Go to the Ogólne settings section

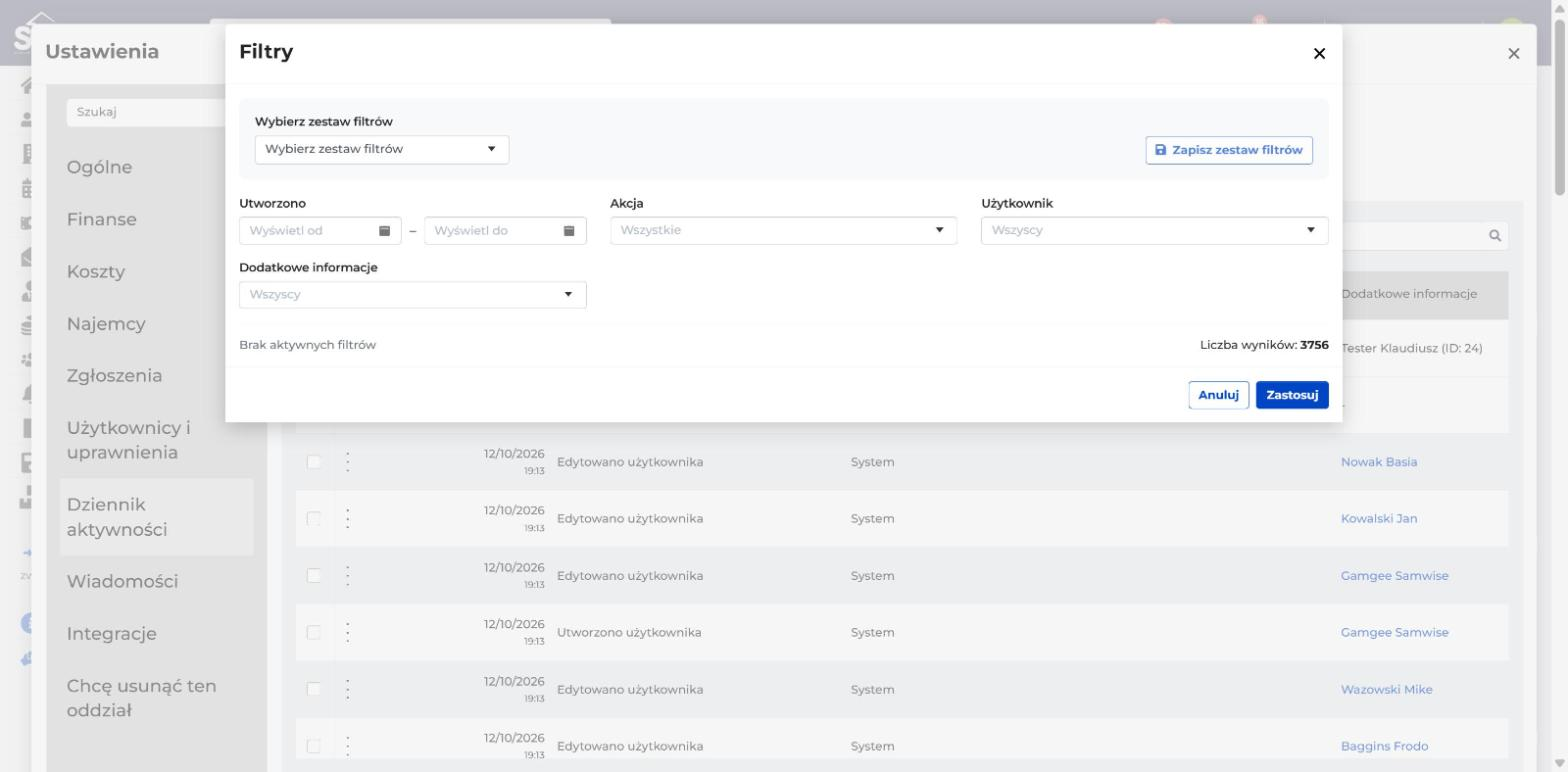tap(100, 167)
